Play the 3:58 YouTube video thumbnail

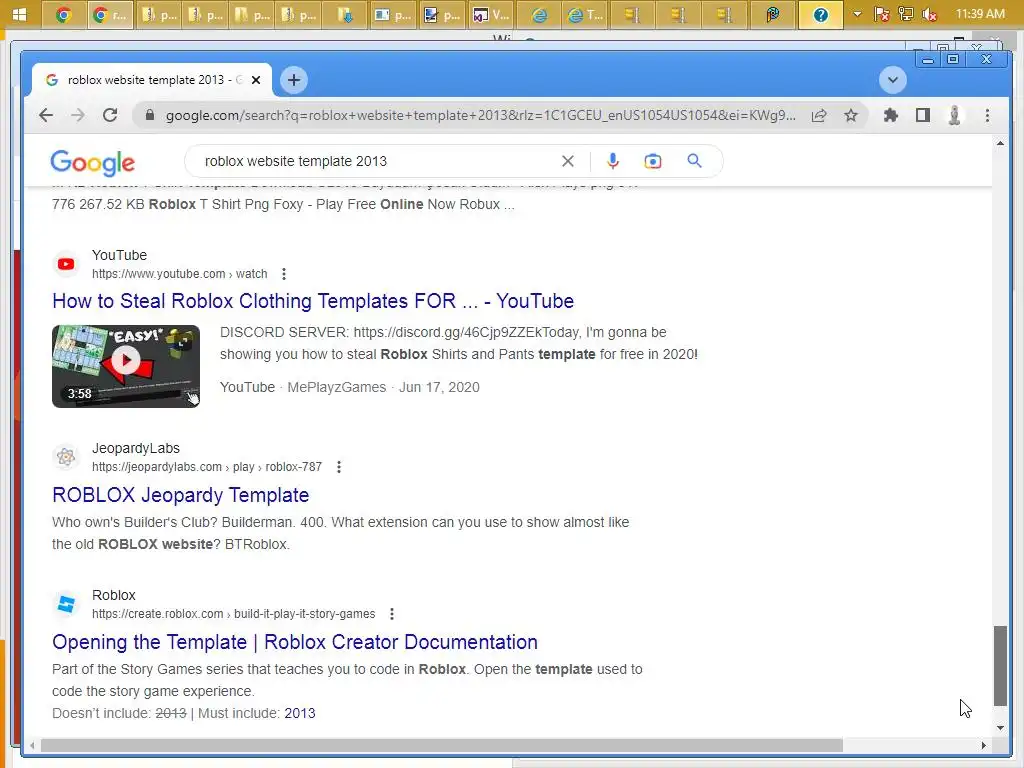(x=126, y=366)
